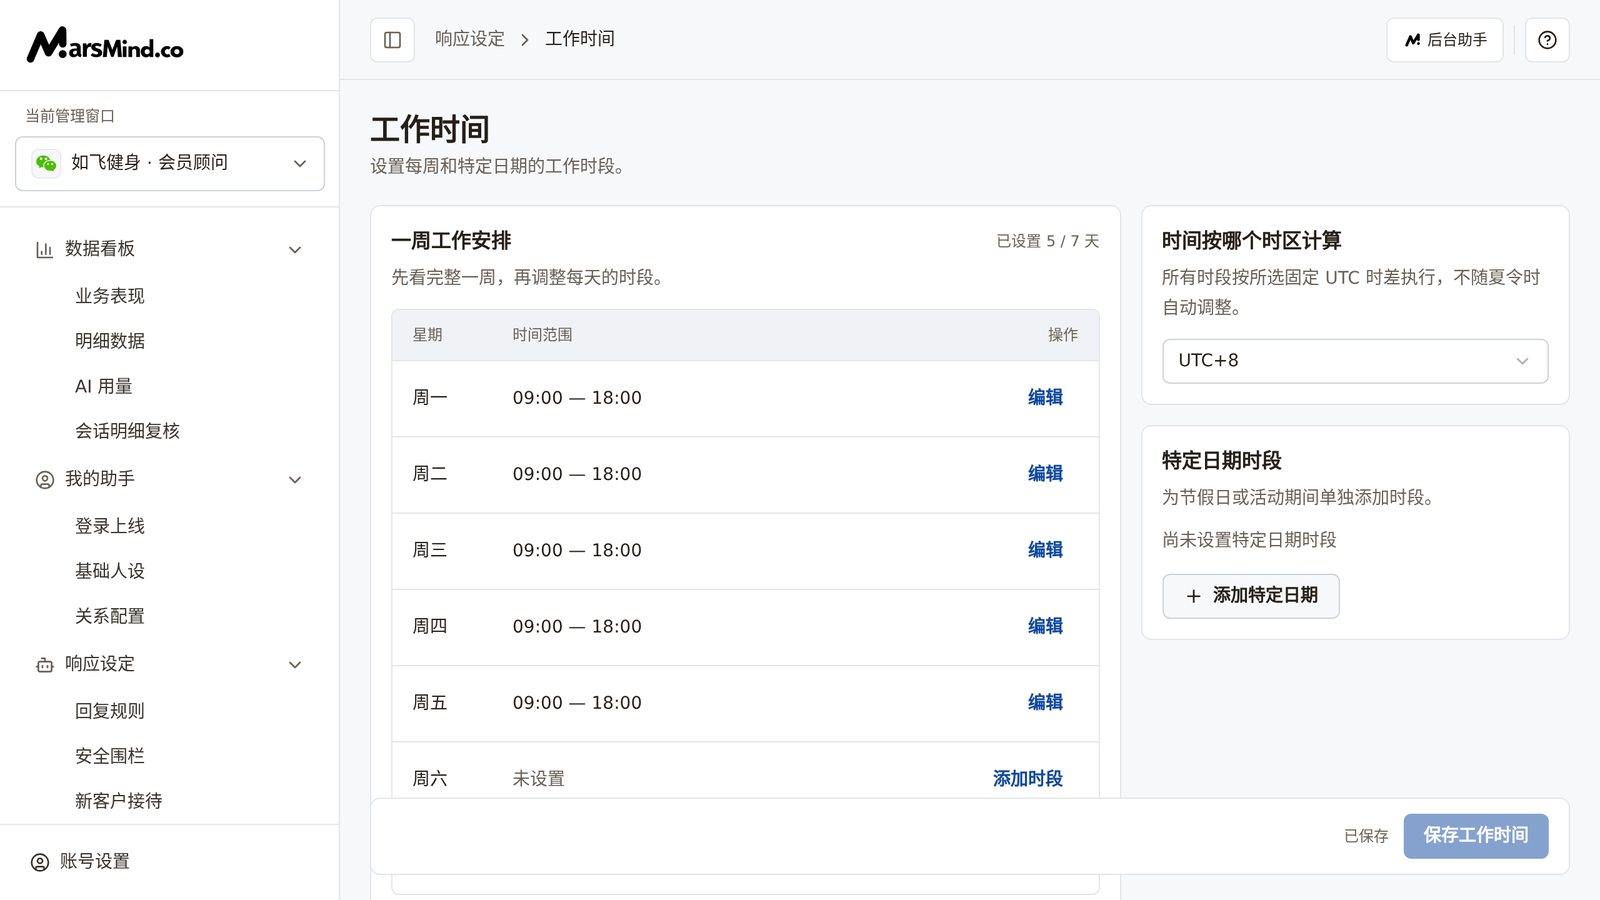Open the UTC+8 timezone dropdown
1600x900 pixels.
tap(1355, 361)
